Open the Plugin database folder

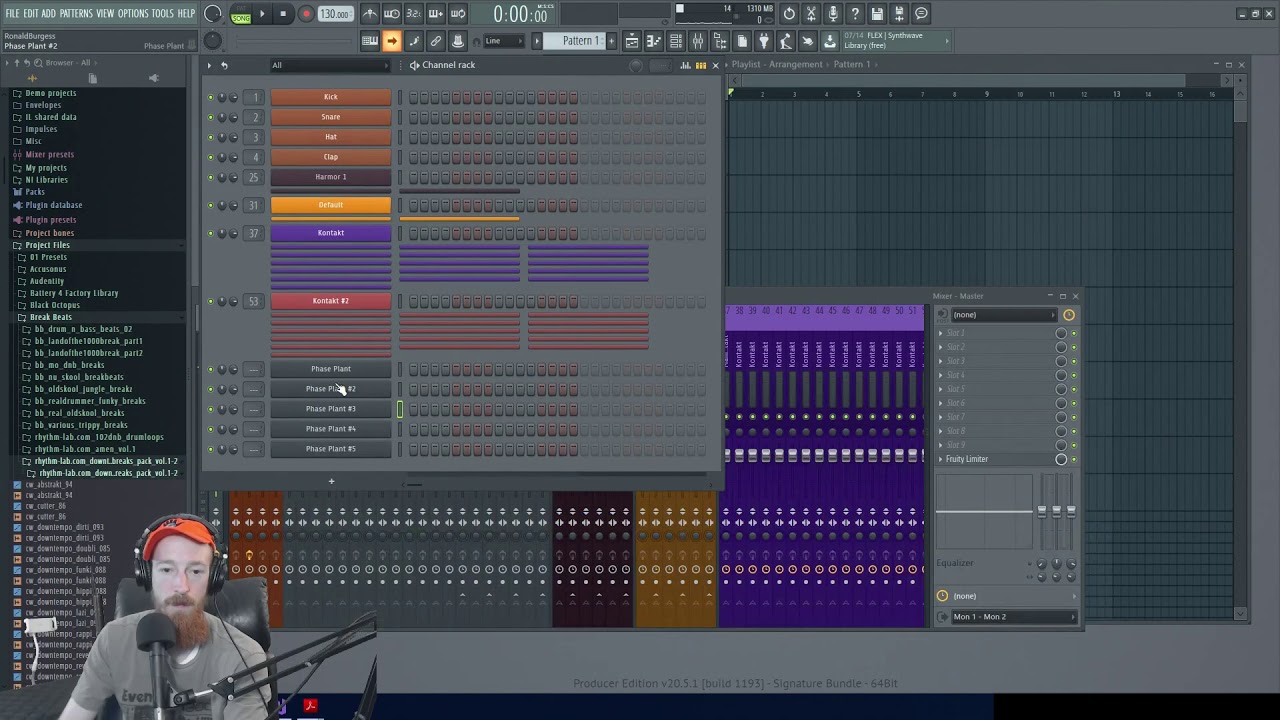point(53,206)
